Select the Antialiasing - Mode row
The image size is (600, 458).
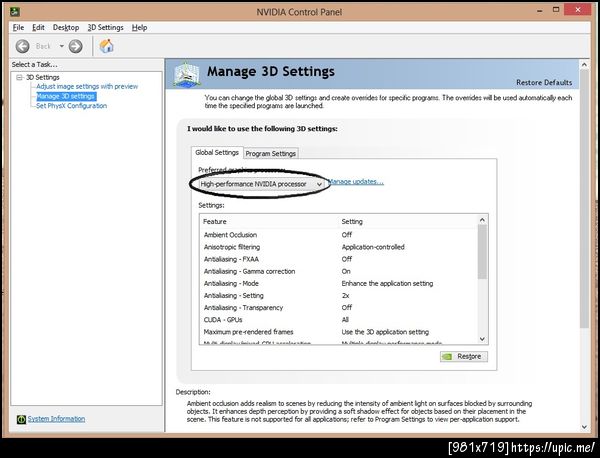coord(339,284)
